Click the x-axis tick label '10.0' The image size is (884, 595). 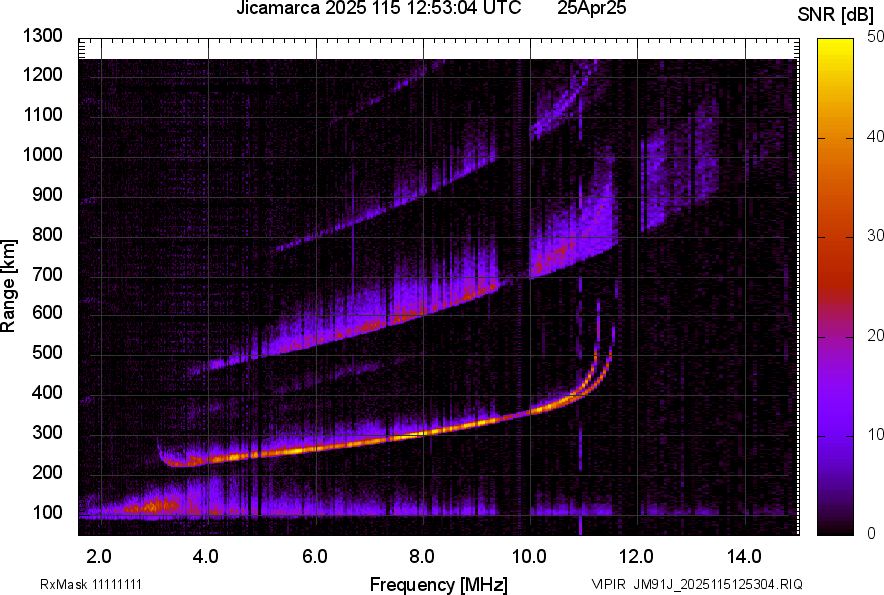(529, 557)
